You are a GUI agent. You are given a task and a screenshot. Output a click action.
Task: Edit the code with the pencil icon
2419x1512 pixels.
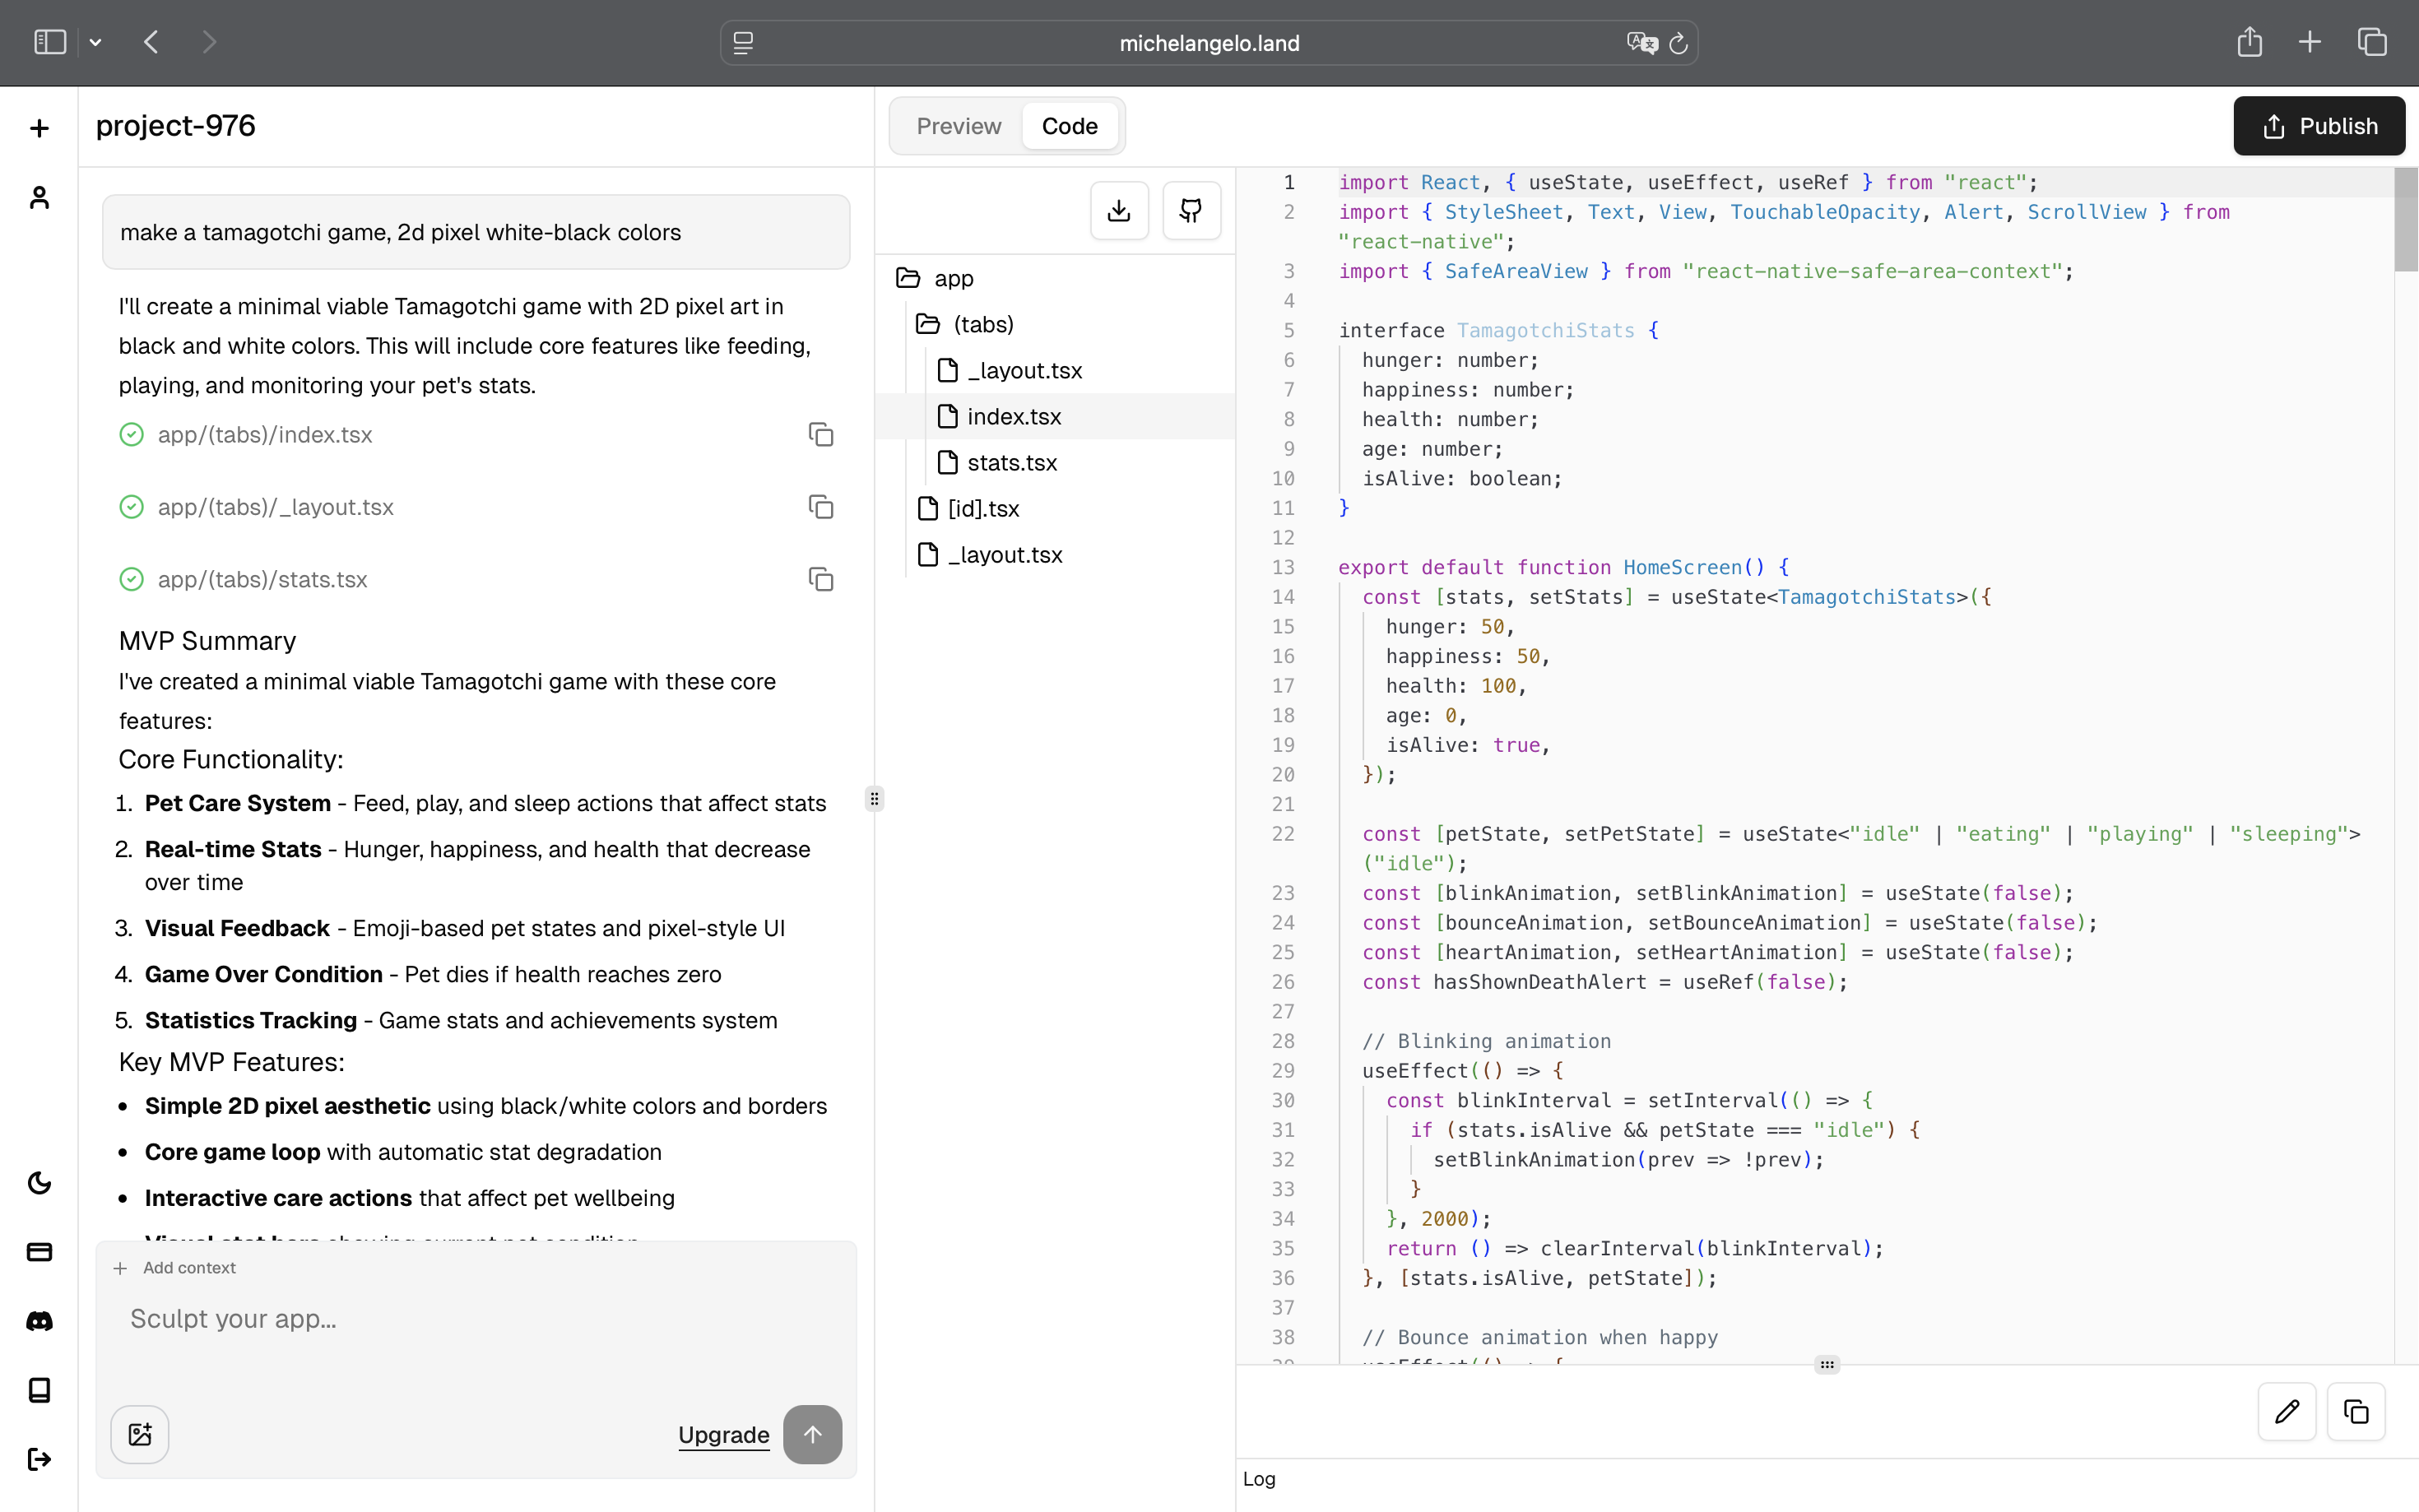[2286, 1412]
